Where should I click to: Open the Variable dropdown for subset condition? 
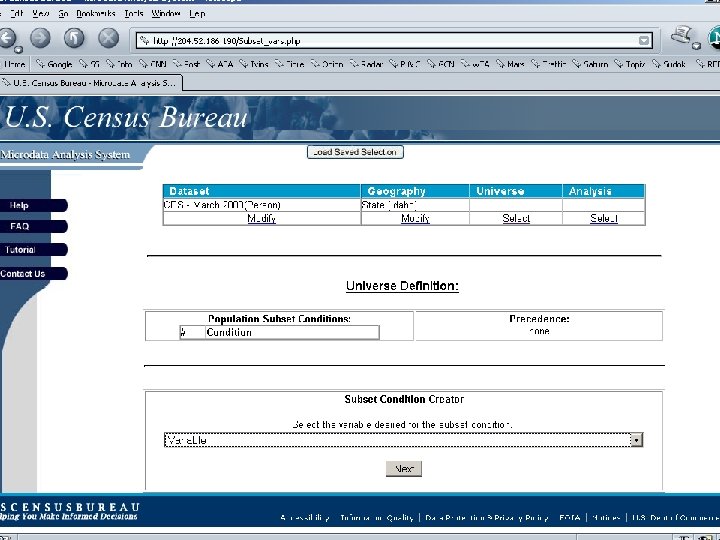coord(403,440)
